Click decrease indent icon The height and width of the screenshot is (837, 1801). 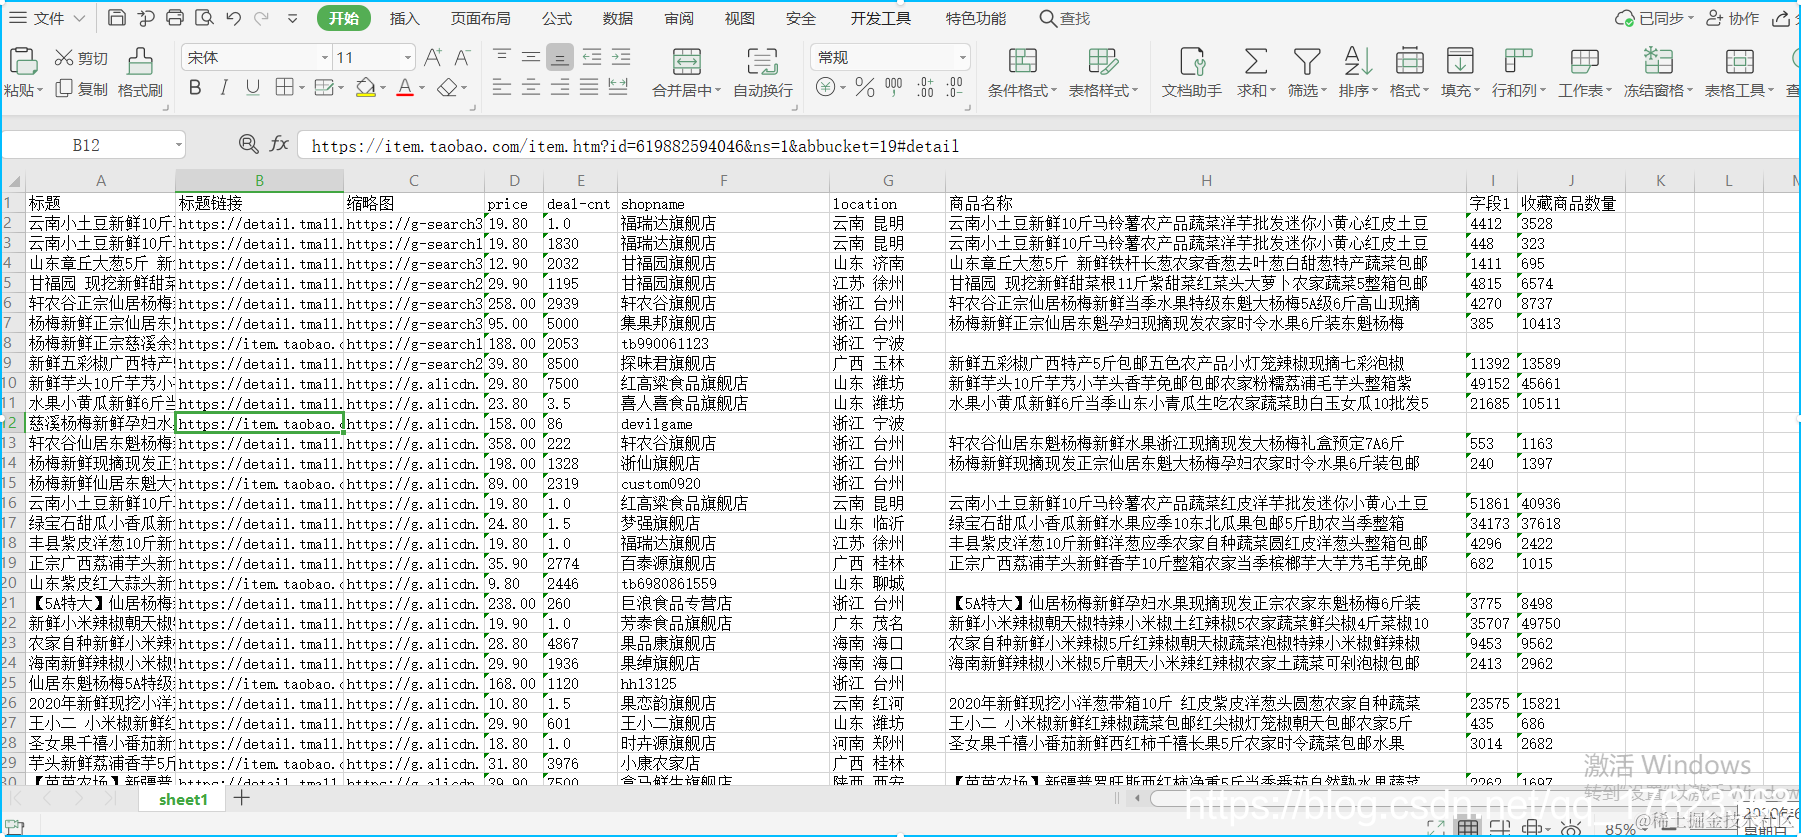[x=592, y=57]
